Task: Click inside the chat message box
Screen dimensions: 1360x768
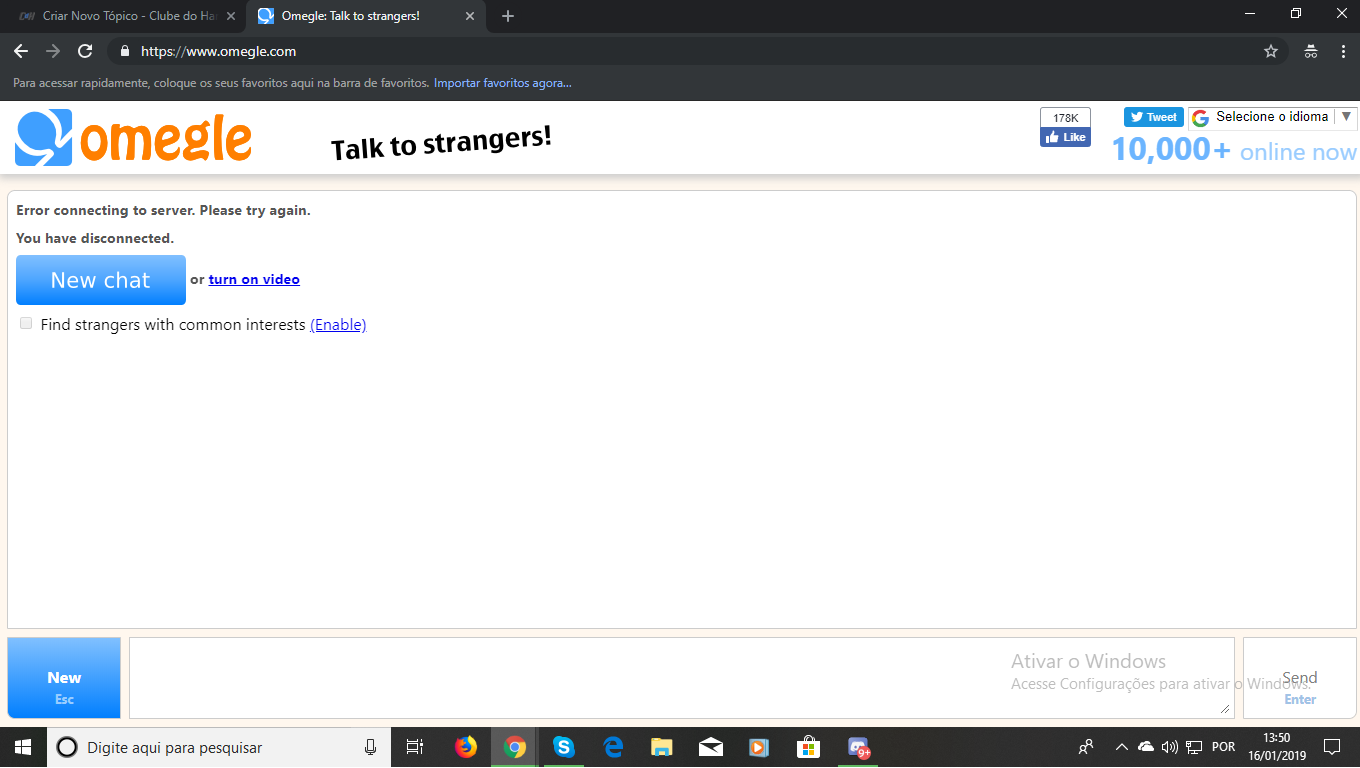Action: [681, 678]
